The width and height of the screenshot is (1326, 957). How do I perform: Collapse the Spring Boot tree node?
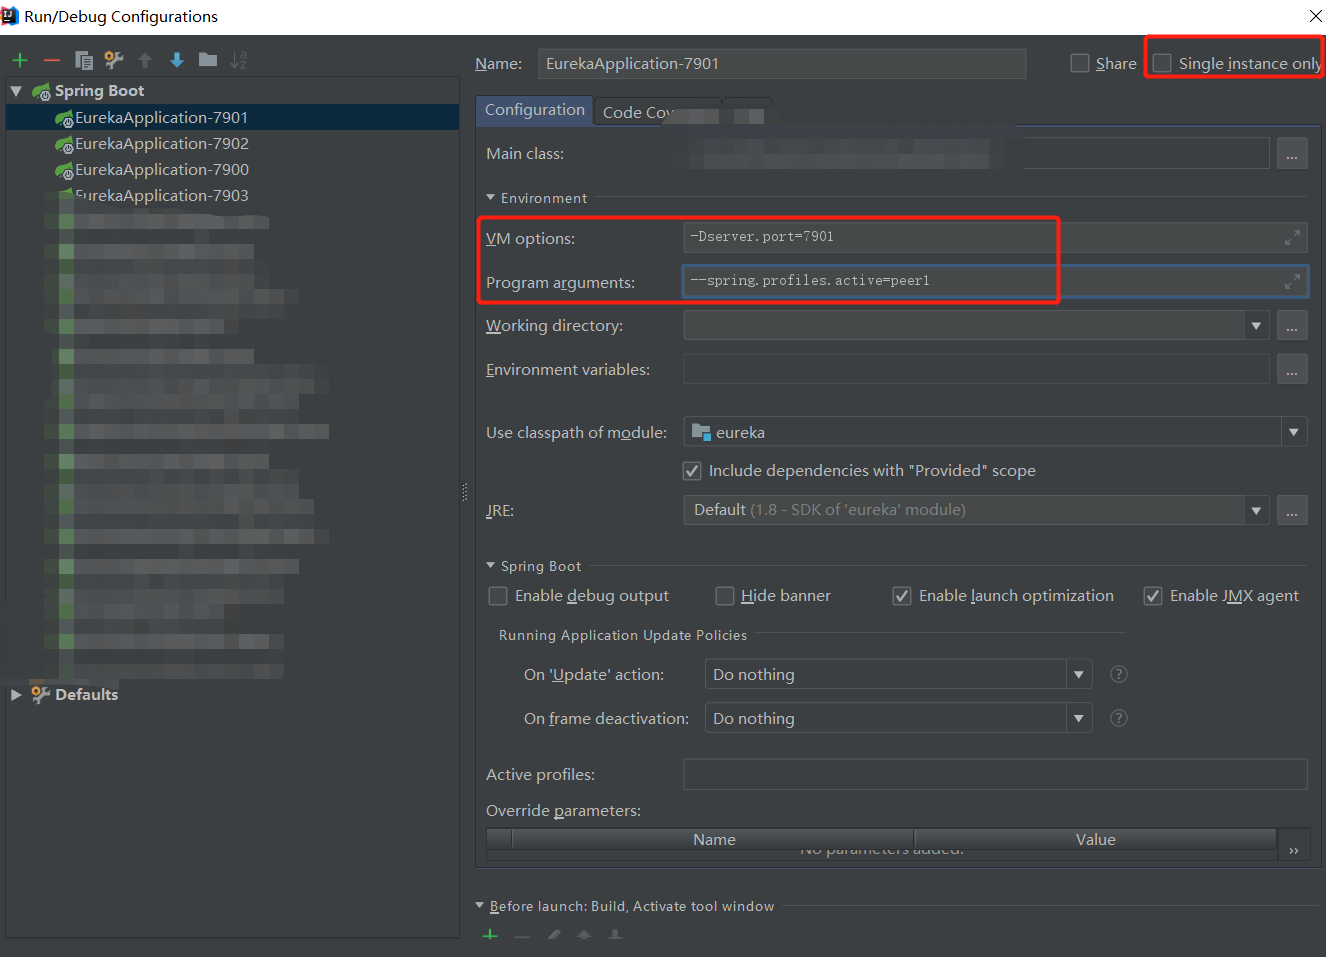[16, 91]
